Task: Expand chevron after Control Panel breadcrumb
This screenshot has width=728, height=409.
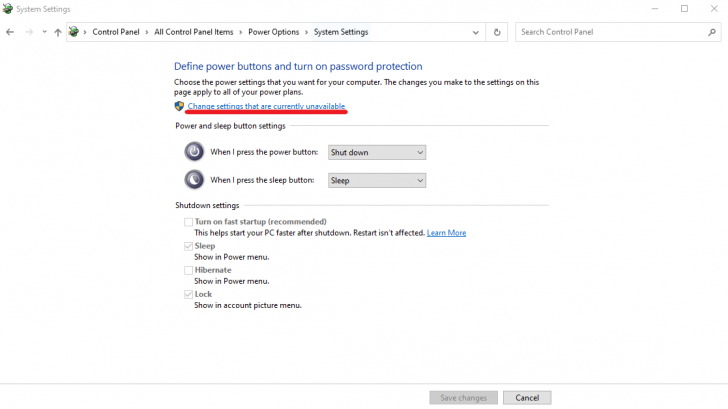Action: [x=147, y=32]
